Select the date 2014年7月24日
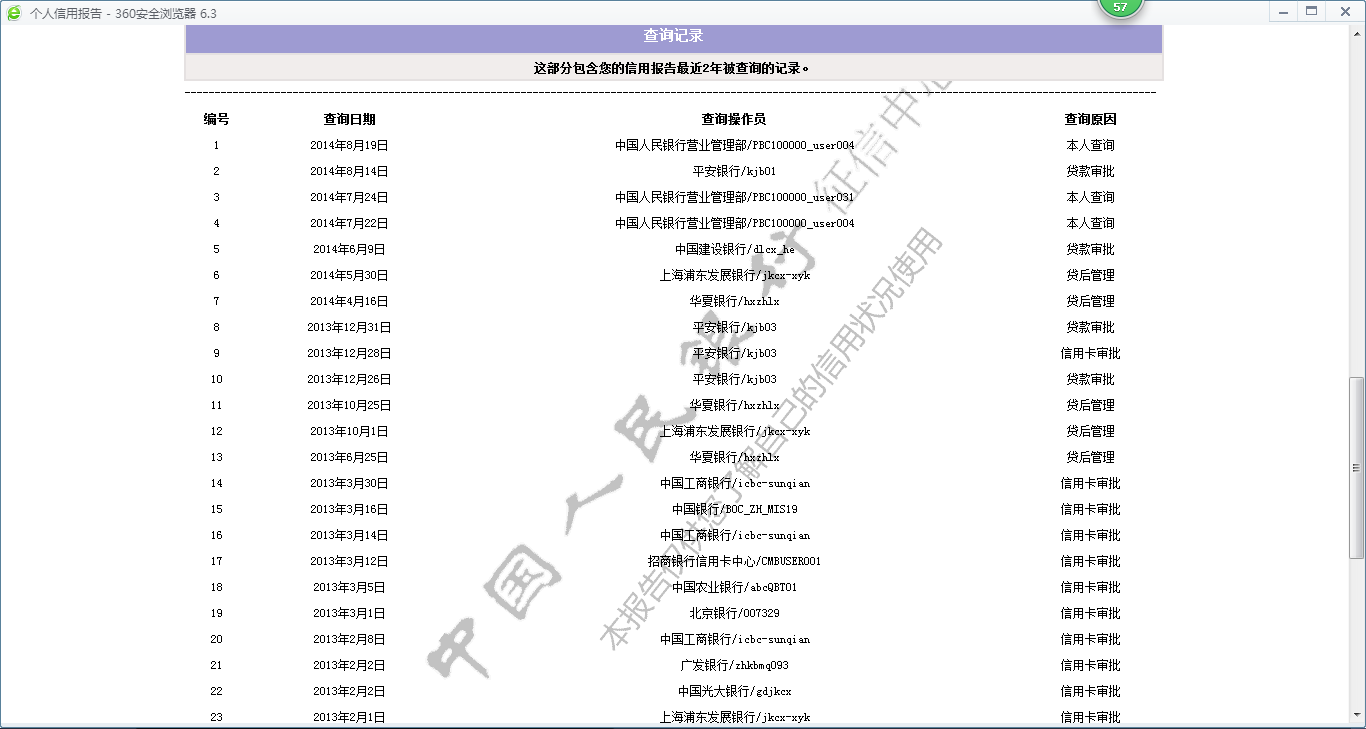Image resolution: width=1366 pixels, height=729 pixels. click(x=349, y=197)
